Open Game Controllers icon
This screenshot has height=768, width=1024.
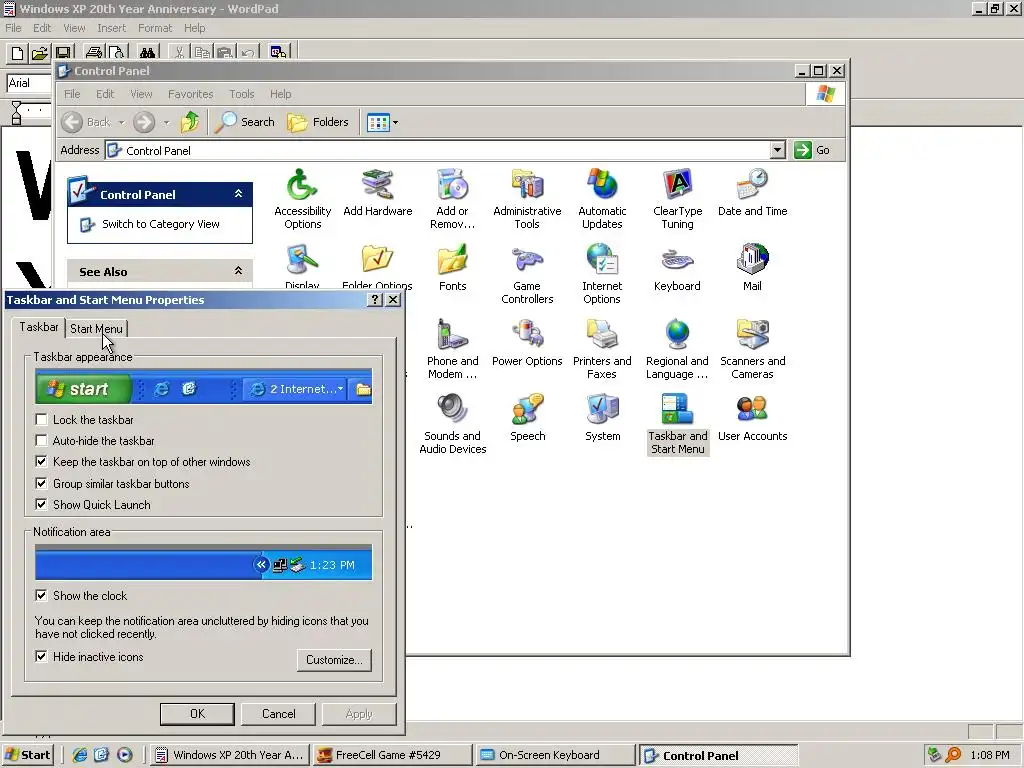pyautogui.click(x=527, y=274)
